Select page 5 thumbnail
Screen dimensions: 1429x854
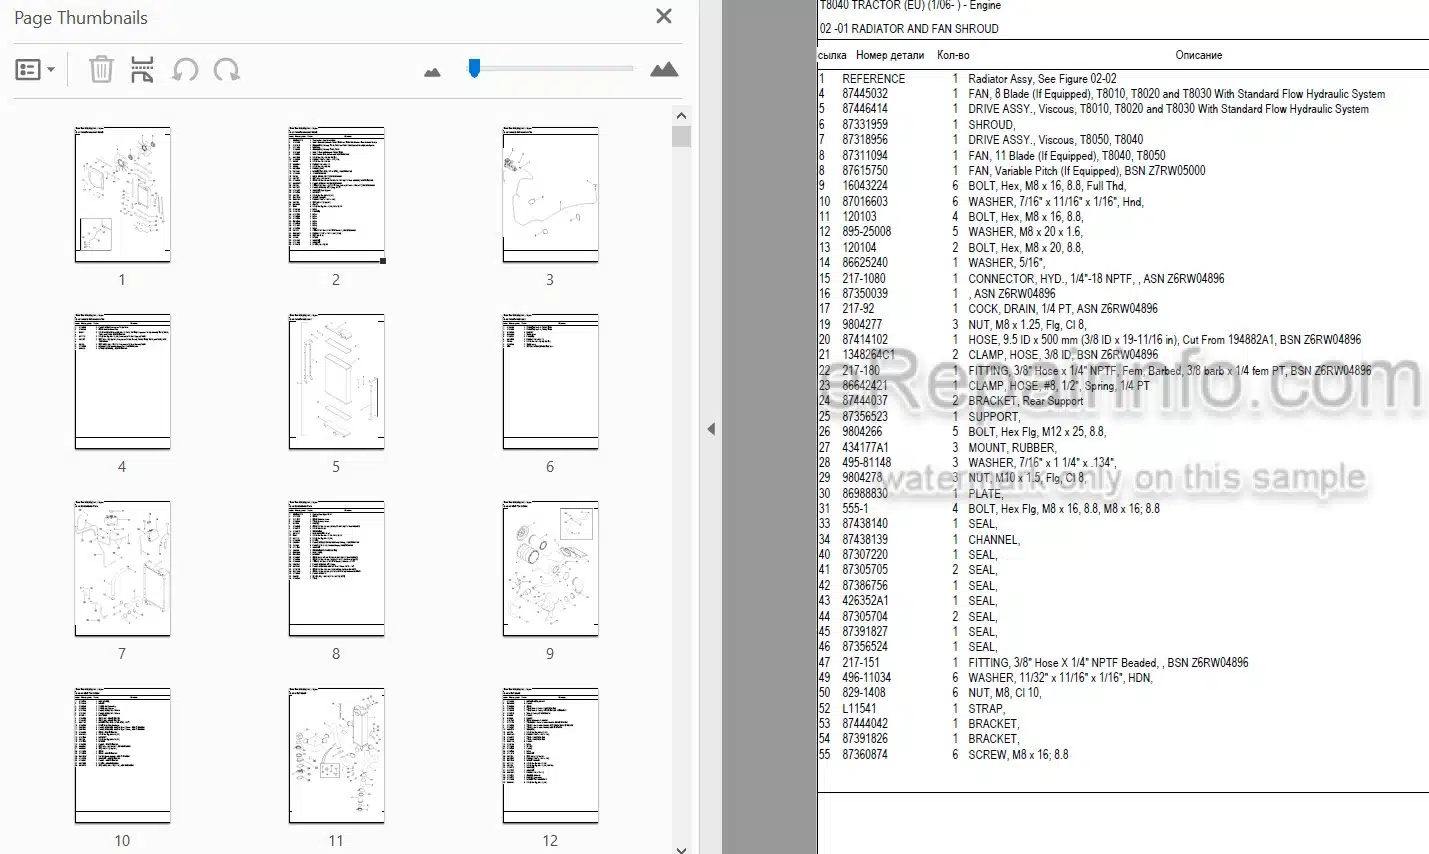click(336, 381)
